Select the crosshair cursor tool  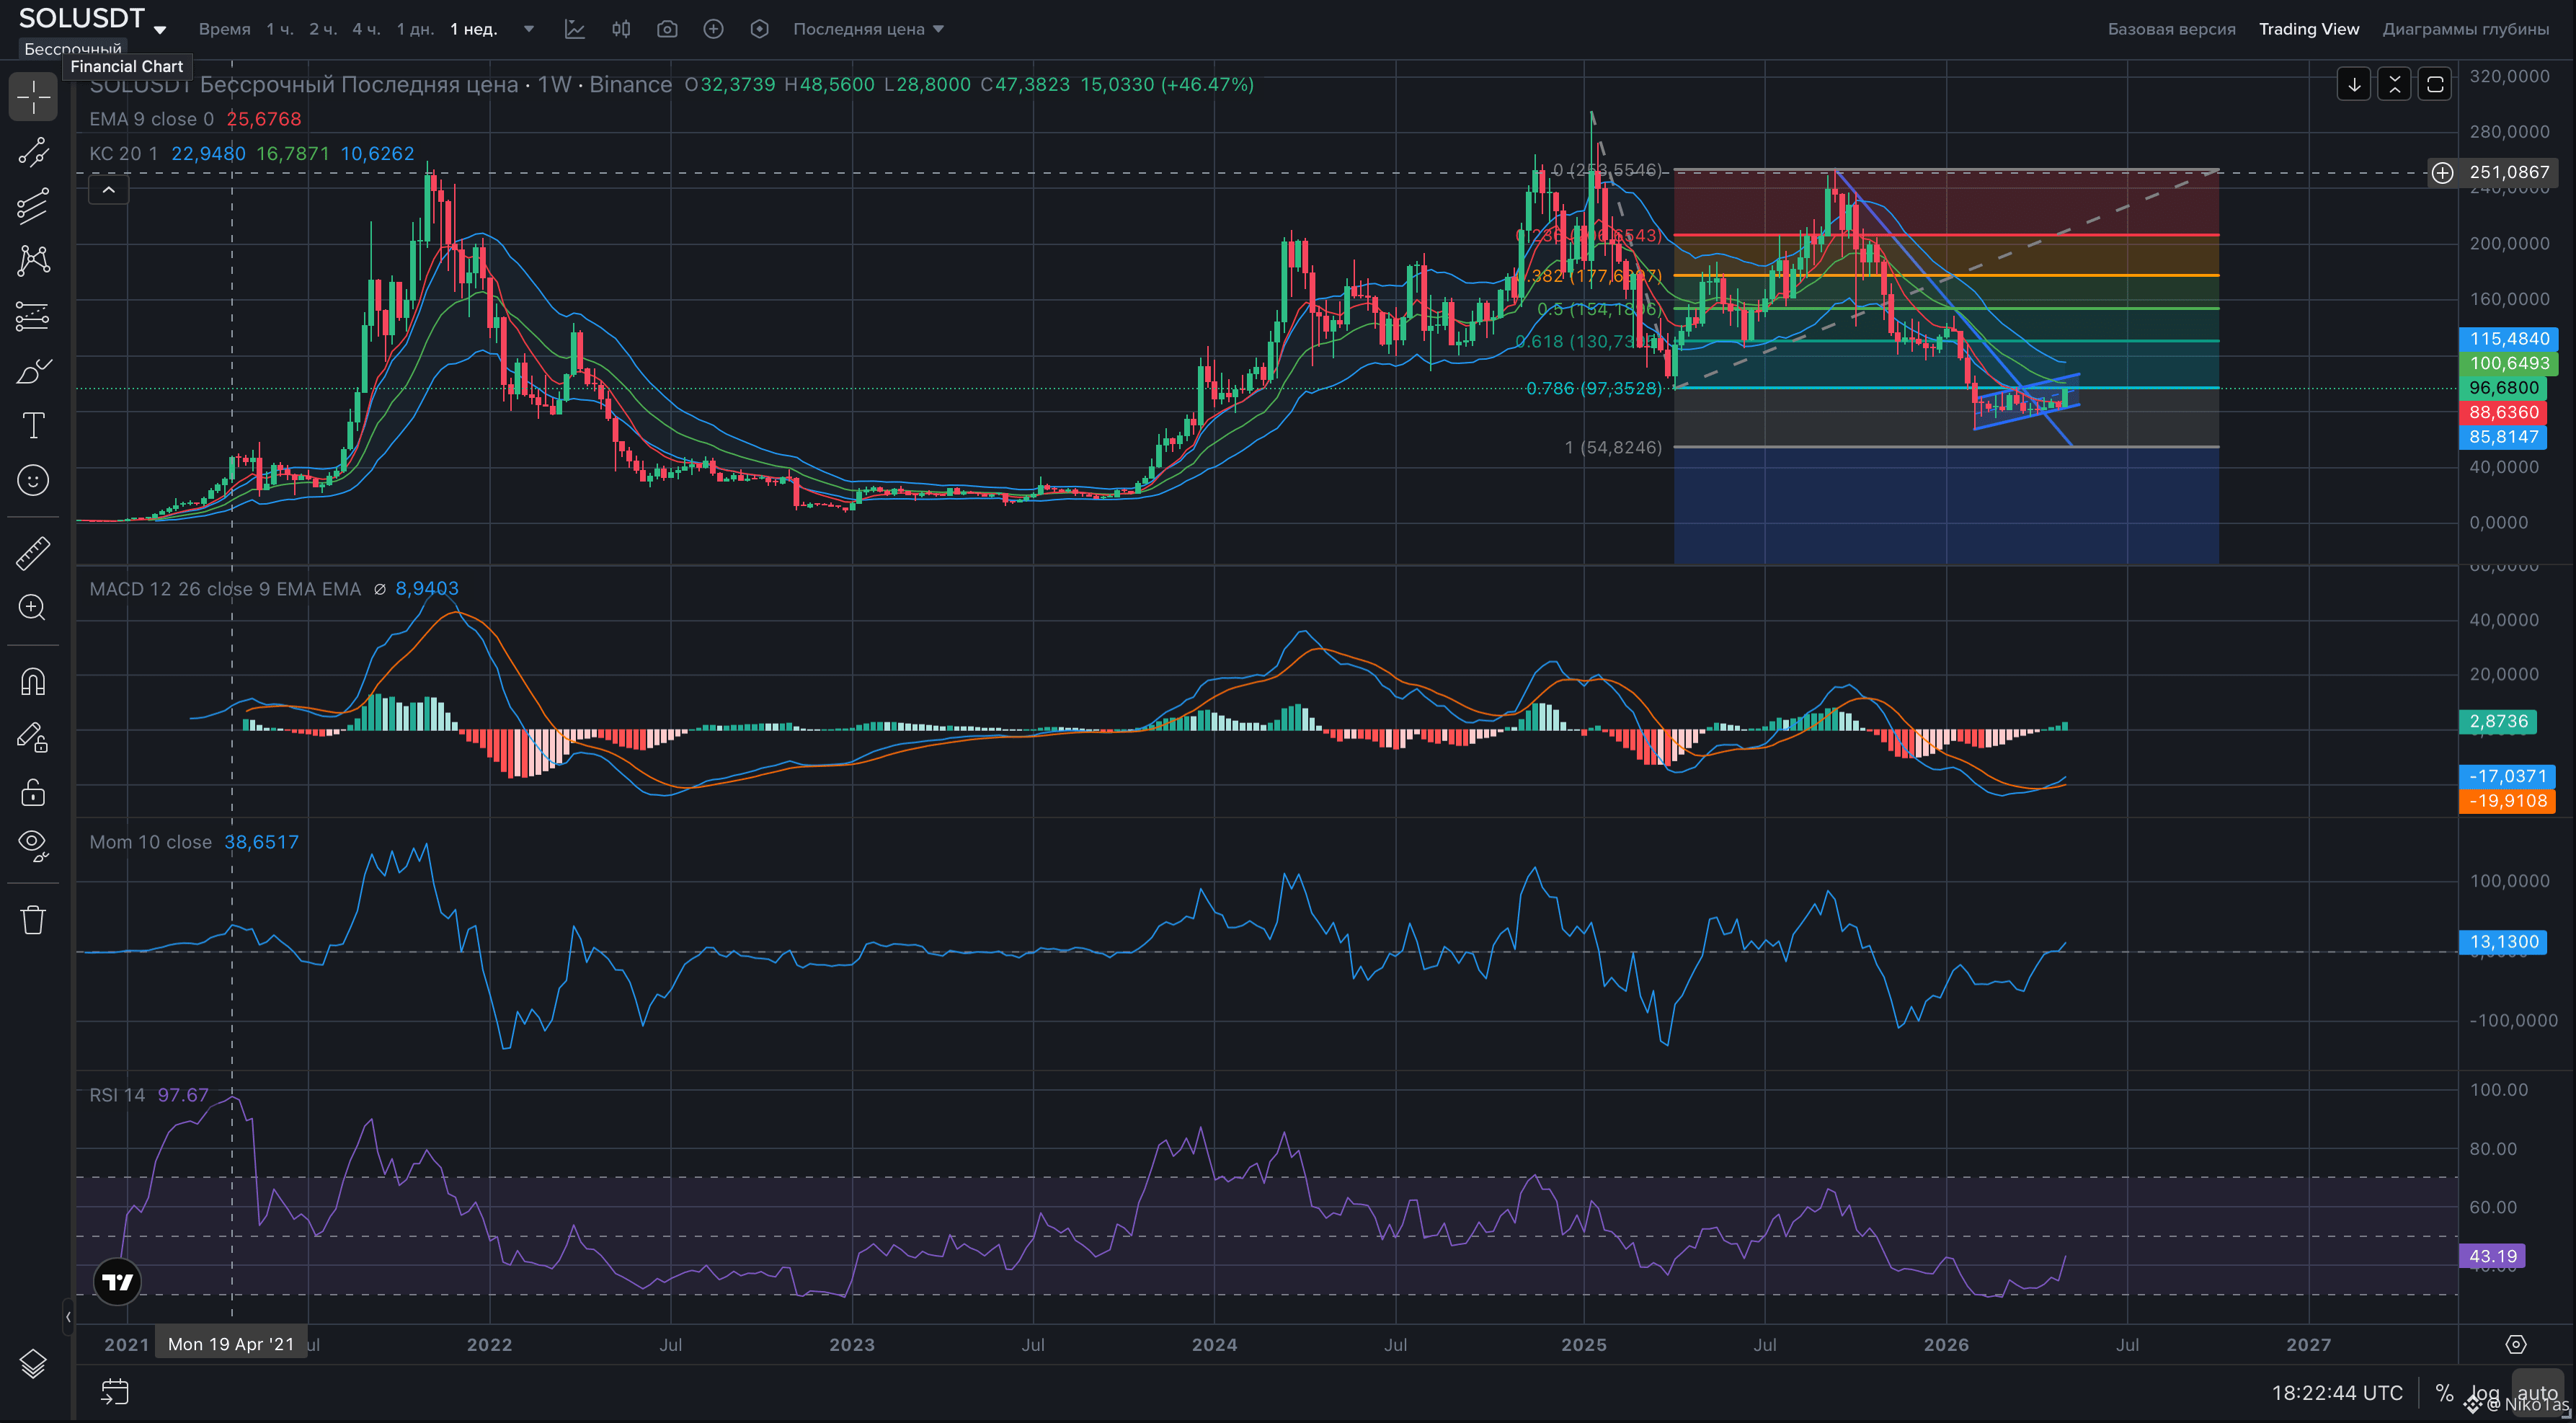[x=33, y=97]
